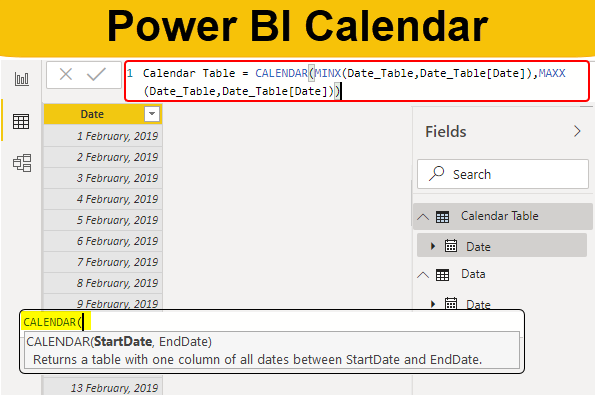Screen dimensions: 595x395
Task: Commit formula with the checkmark icon
Action: coord(96,74)
